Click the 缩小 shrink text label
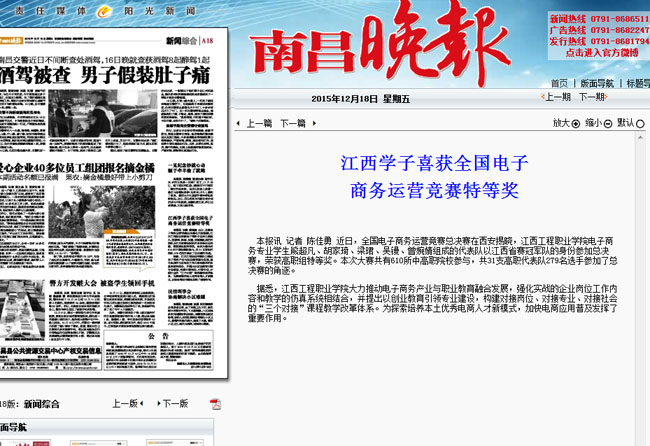This screenshot has height=446, width=650. point(594,123)
